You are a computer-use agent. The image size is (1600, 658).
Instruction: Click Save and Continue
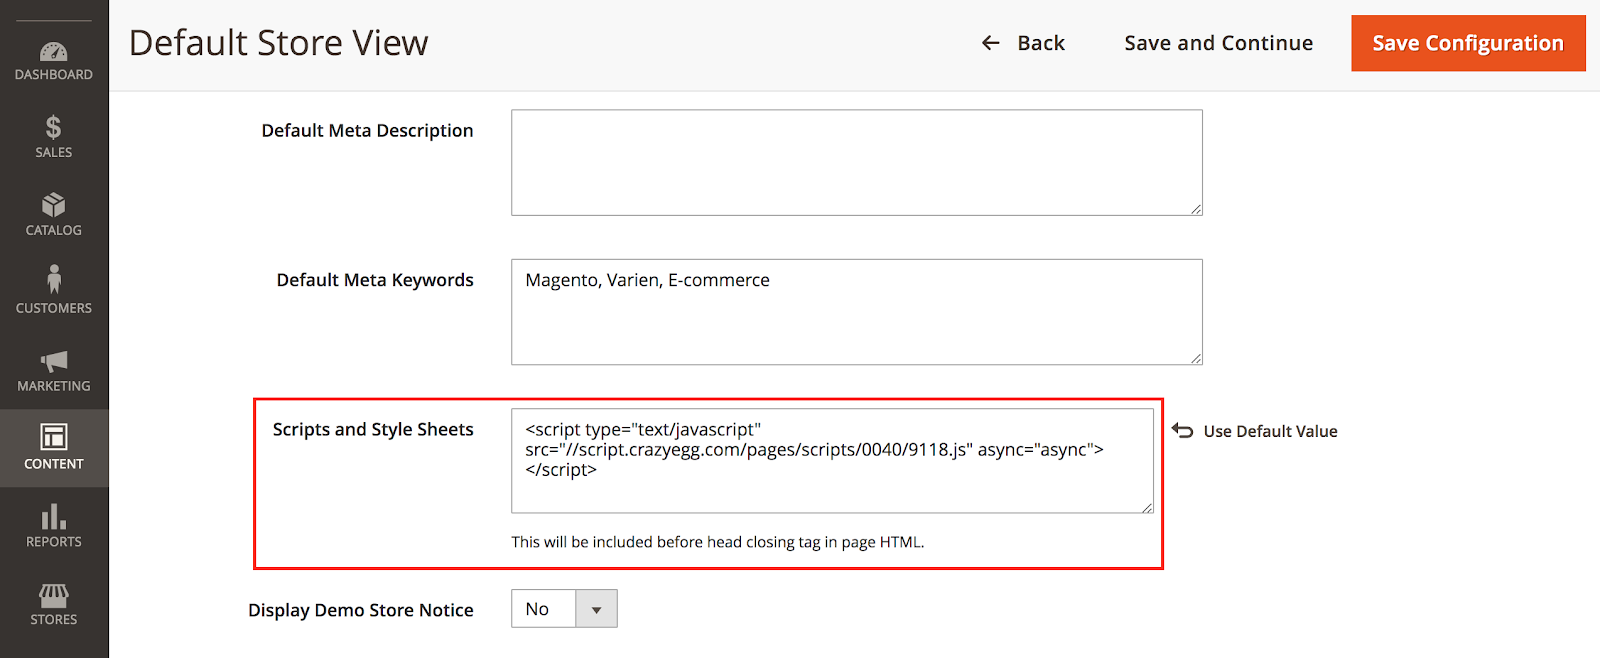[x=1218, y=43]
